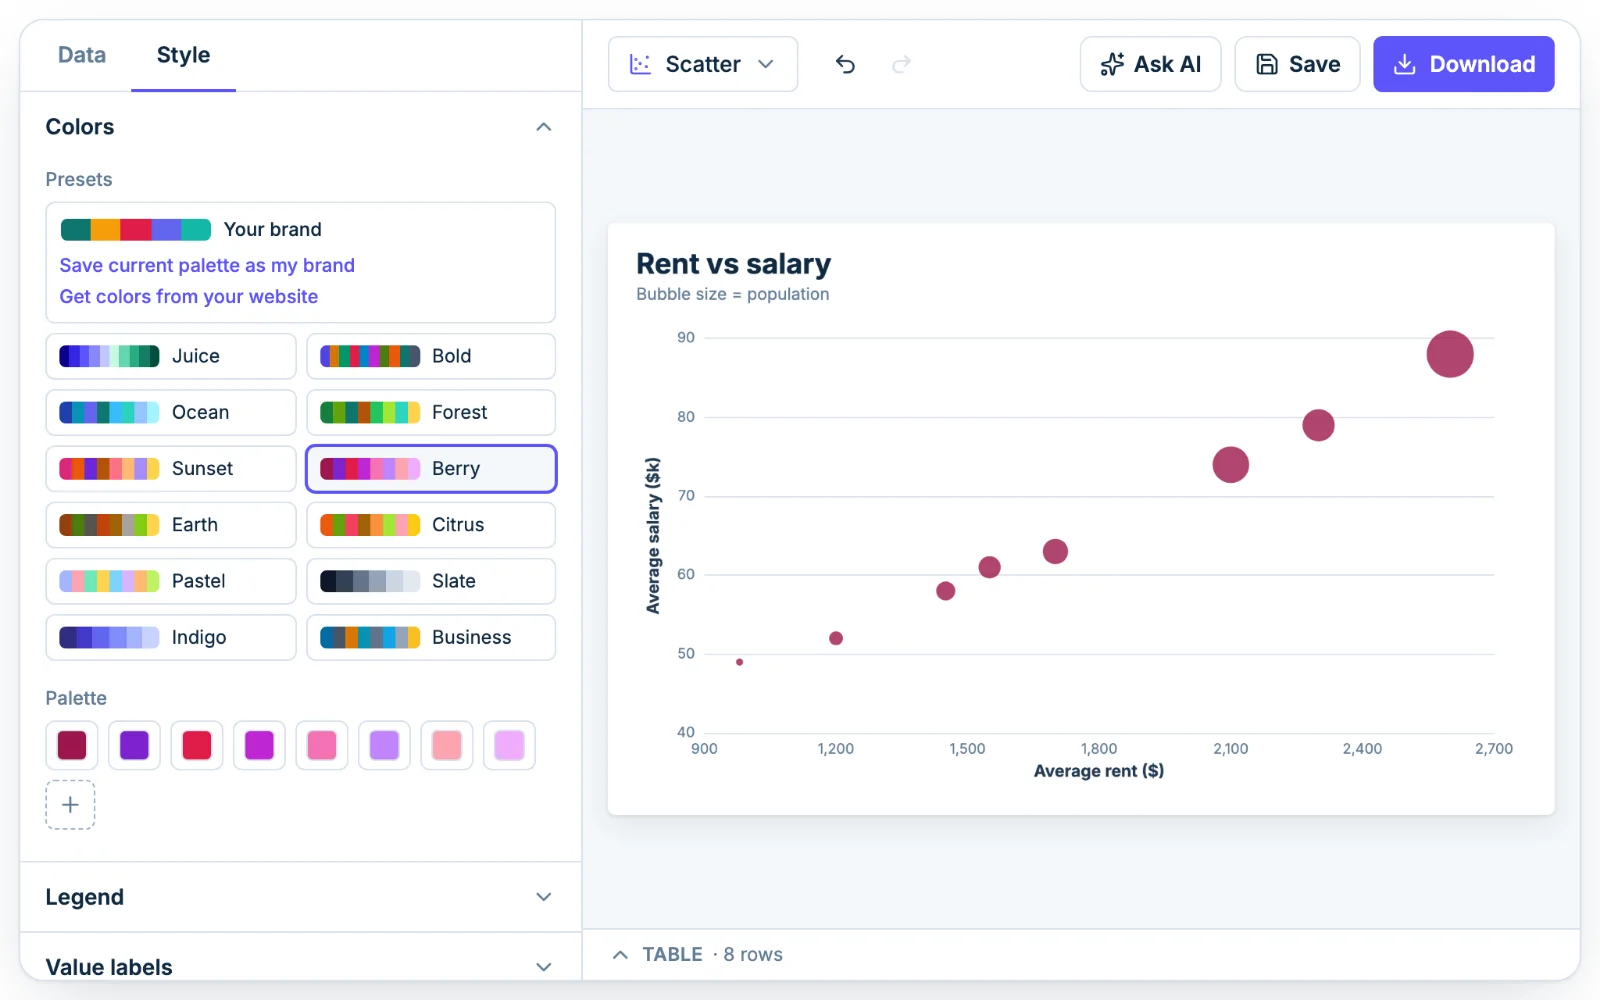Edit the light violet palette swatch
This screenshot has width=1600, height=1000.
pyautogui.click(x=384, y=745)
